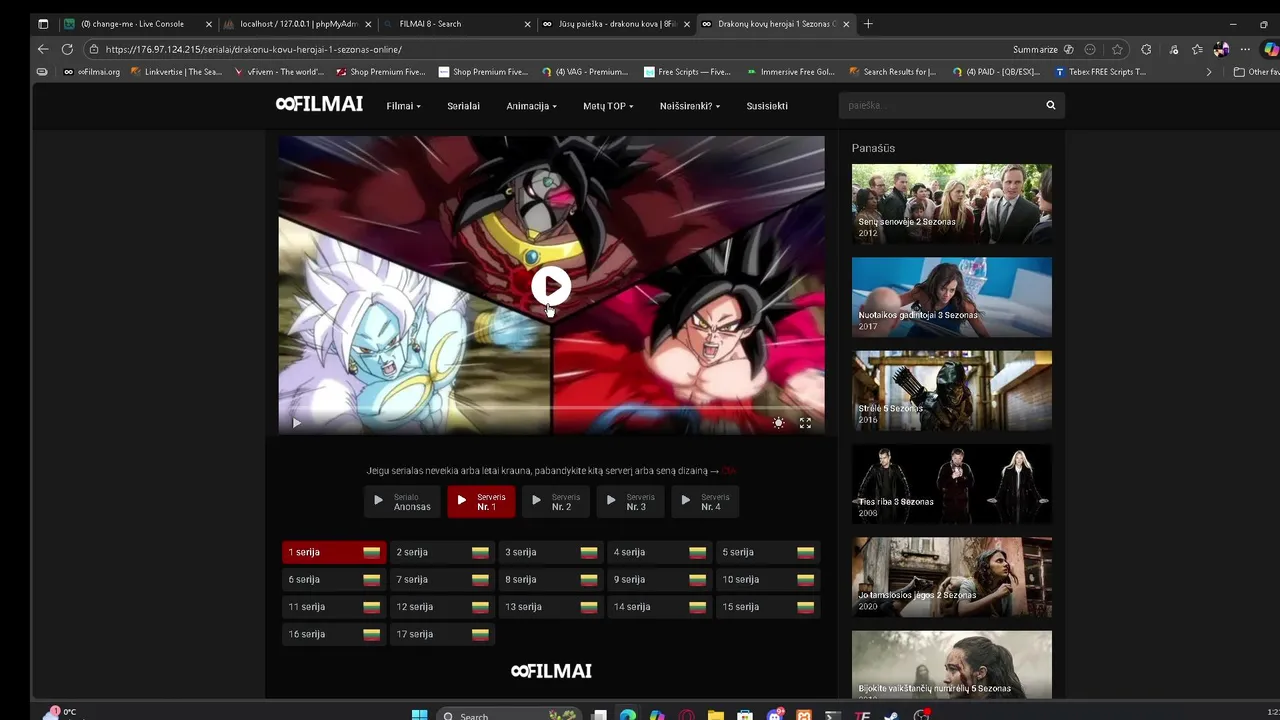Switch to the FILMAI 8 - Search tab

point(457,24)
